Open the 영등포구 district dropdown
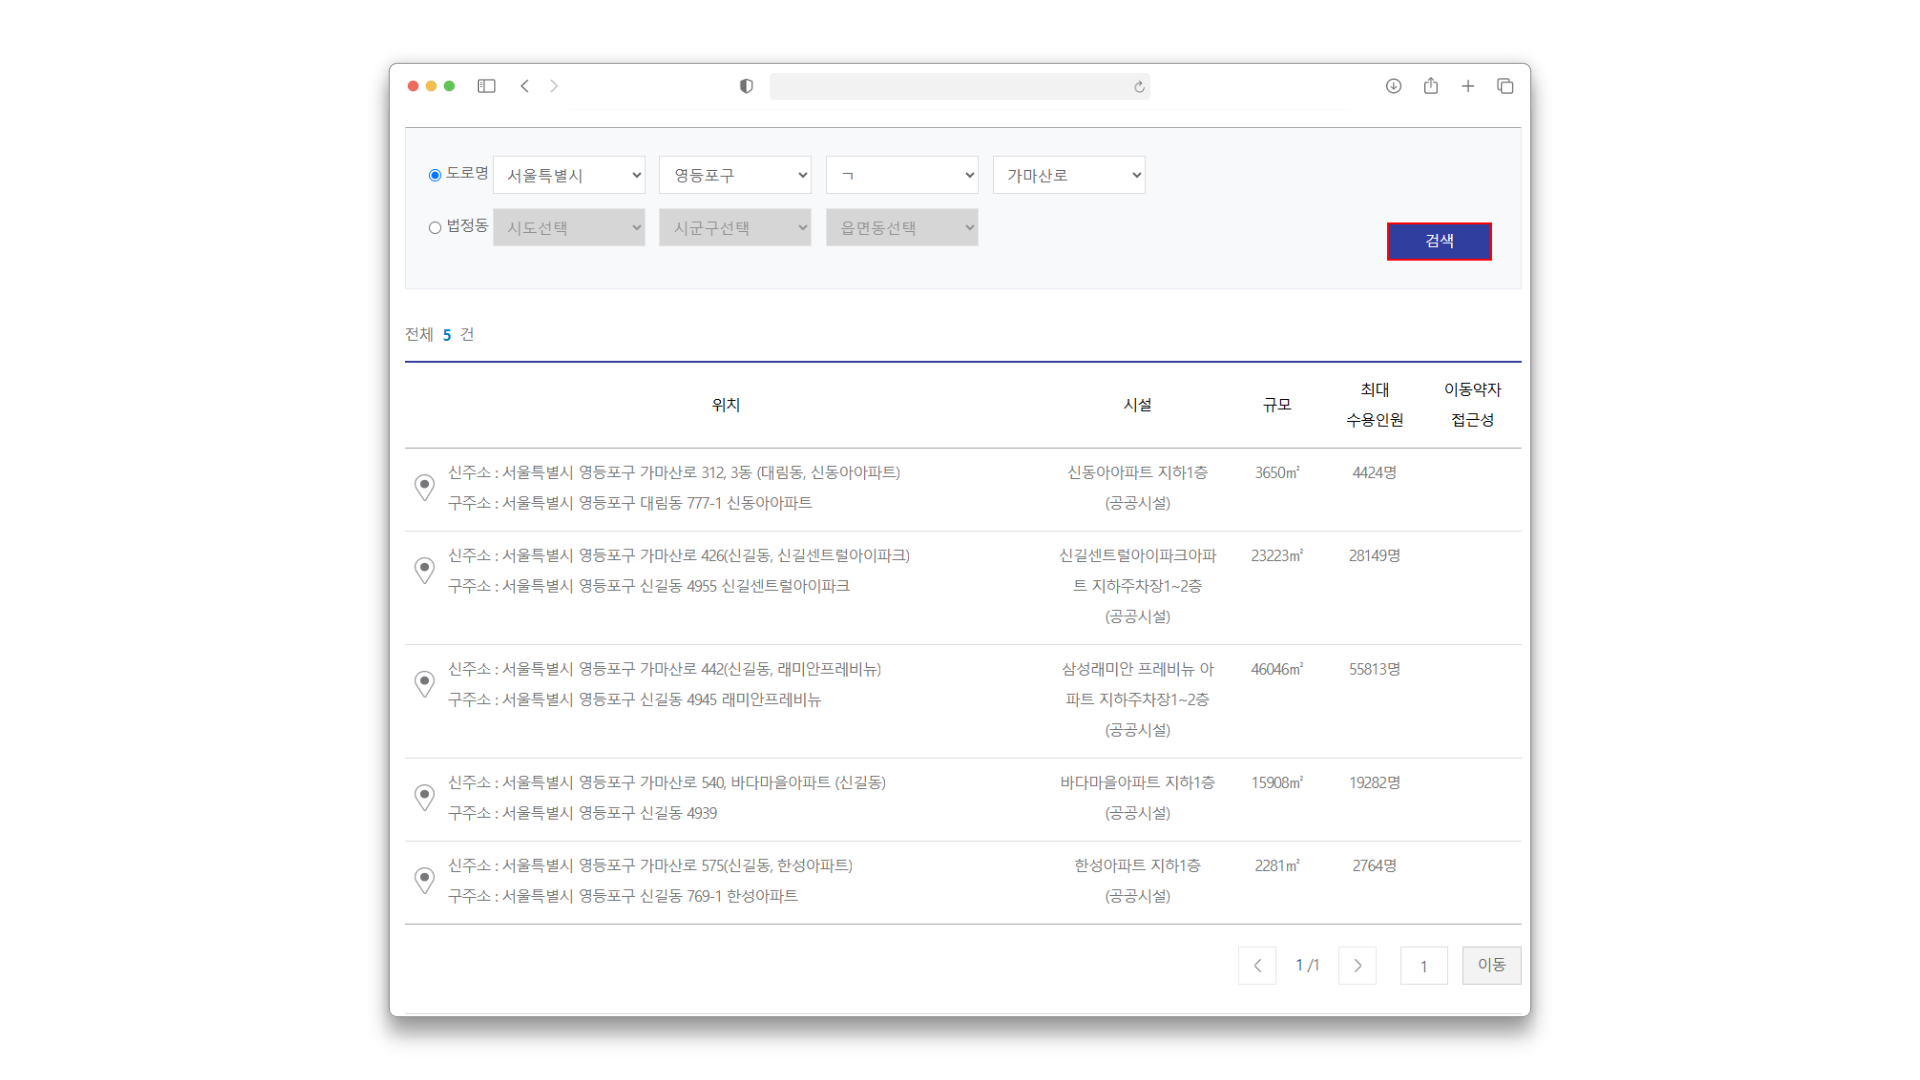 coord(735,175)
